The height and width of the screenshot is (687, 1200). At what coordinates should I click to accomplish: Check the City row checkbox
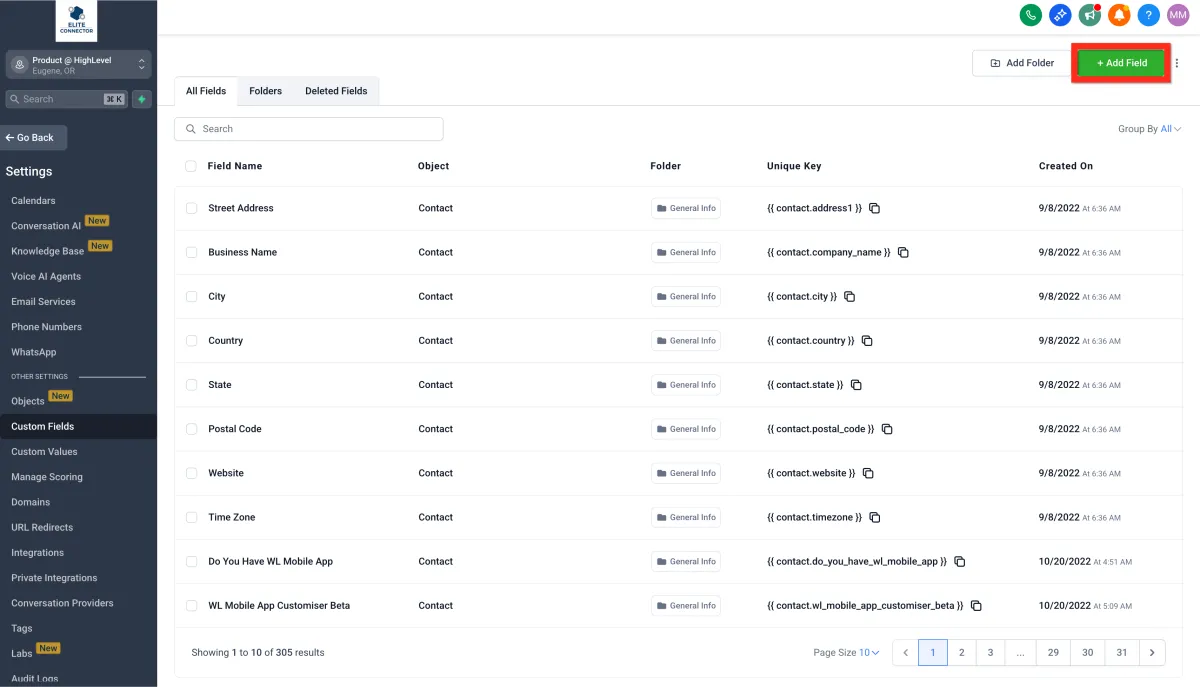191,297
